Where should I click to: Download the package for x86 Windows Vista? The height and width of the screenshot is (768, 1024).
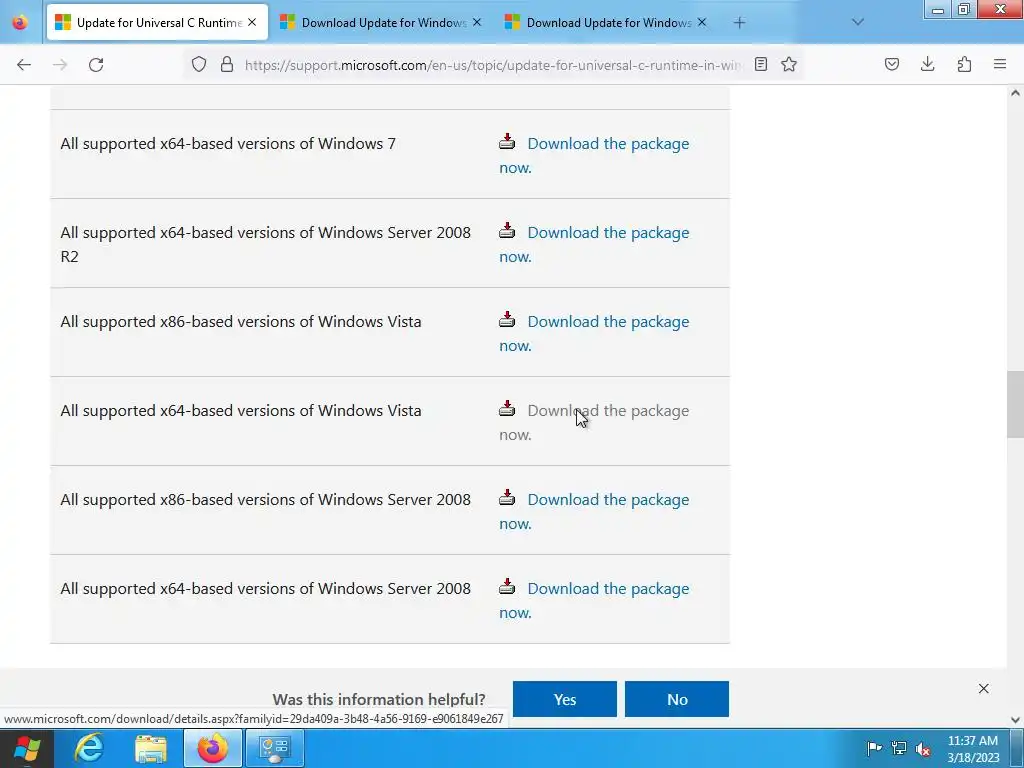pos(608,321)
